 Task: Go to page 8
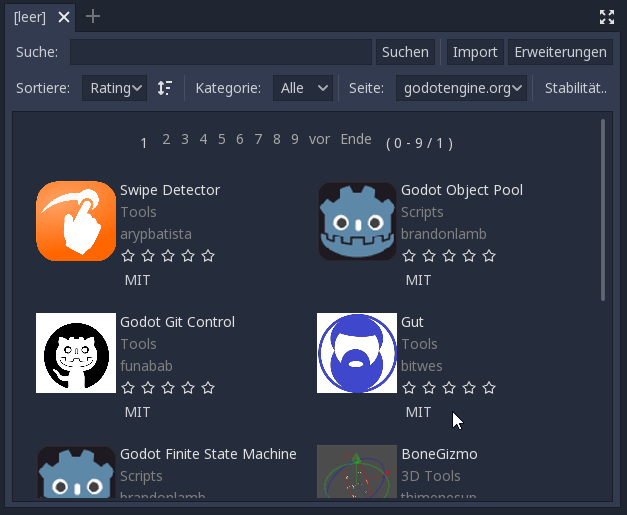276,139
